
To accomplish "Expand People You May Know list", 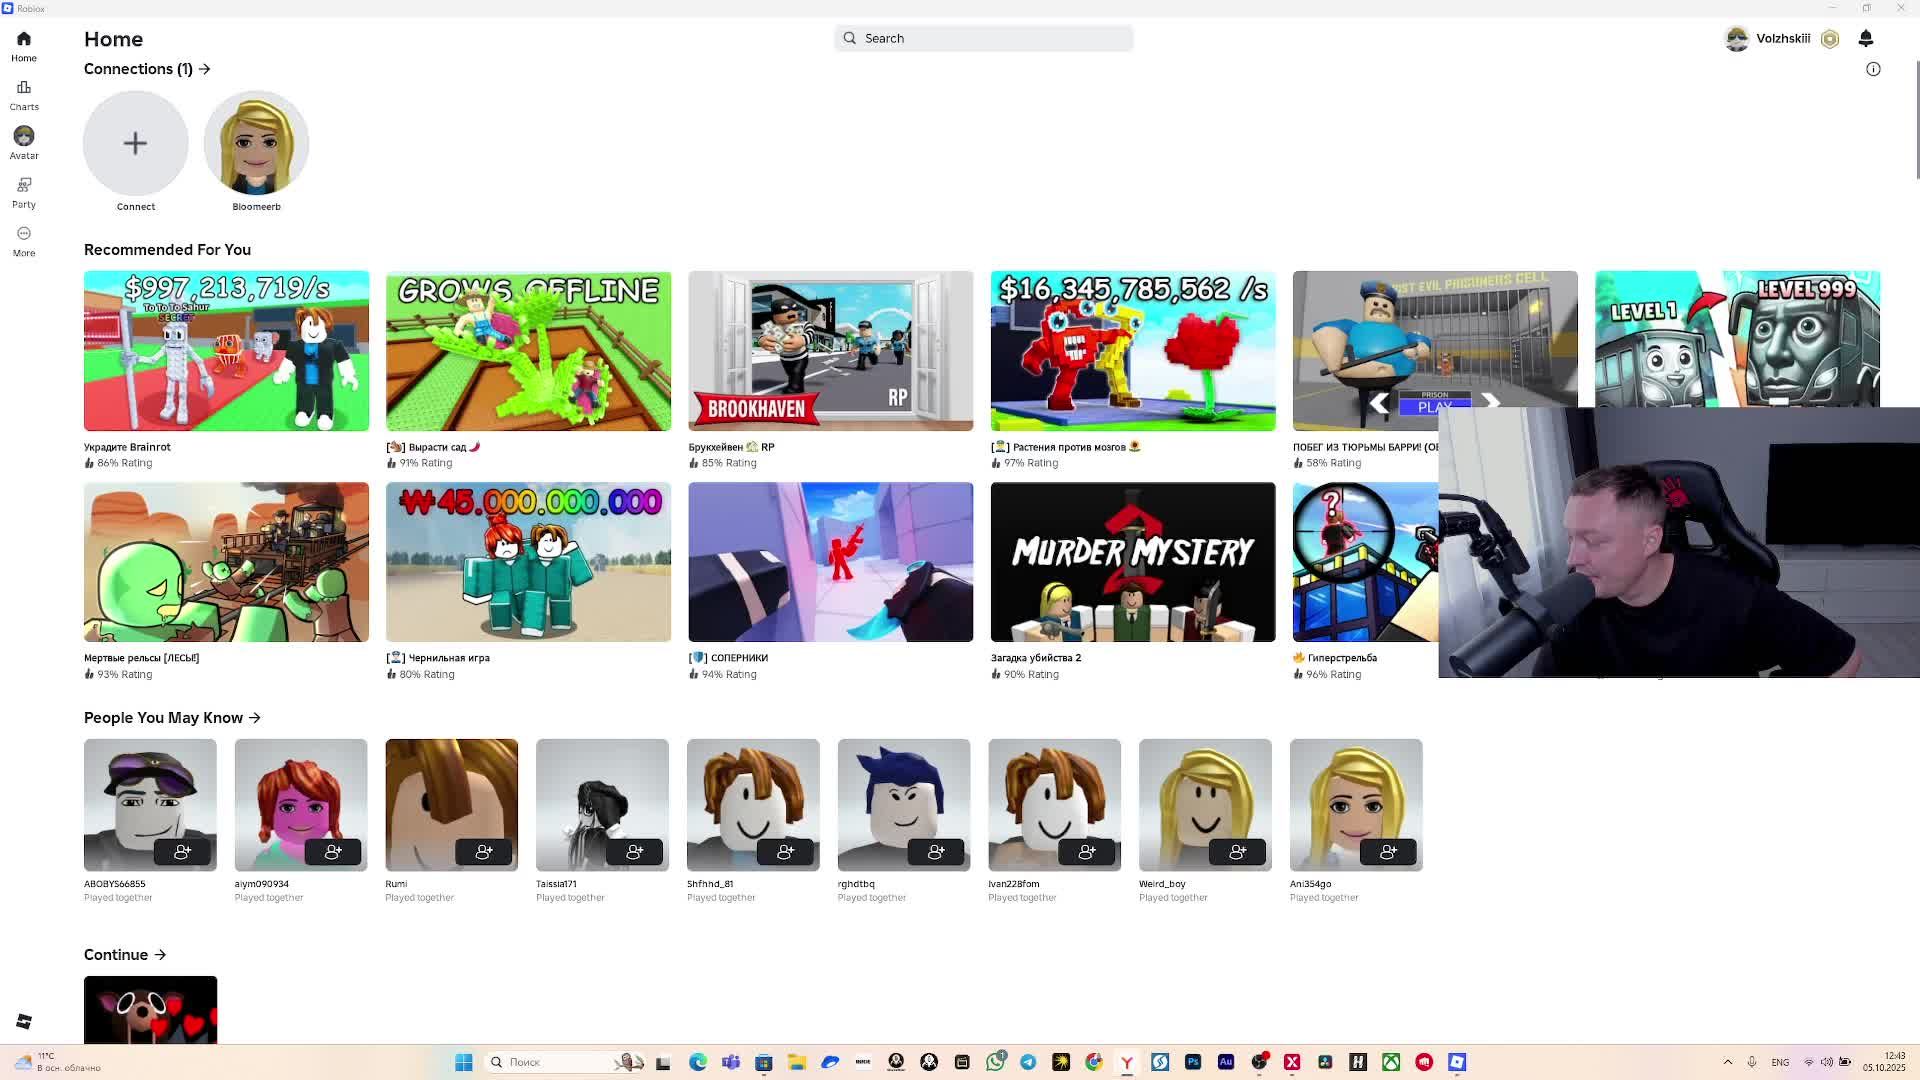I will click(255, 718).
